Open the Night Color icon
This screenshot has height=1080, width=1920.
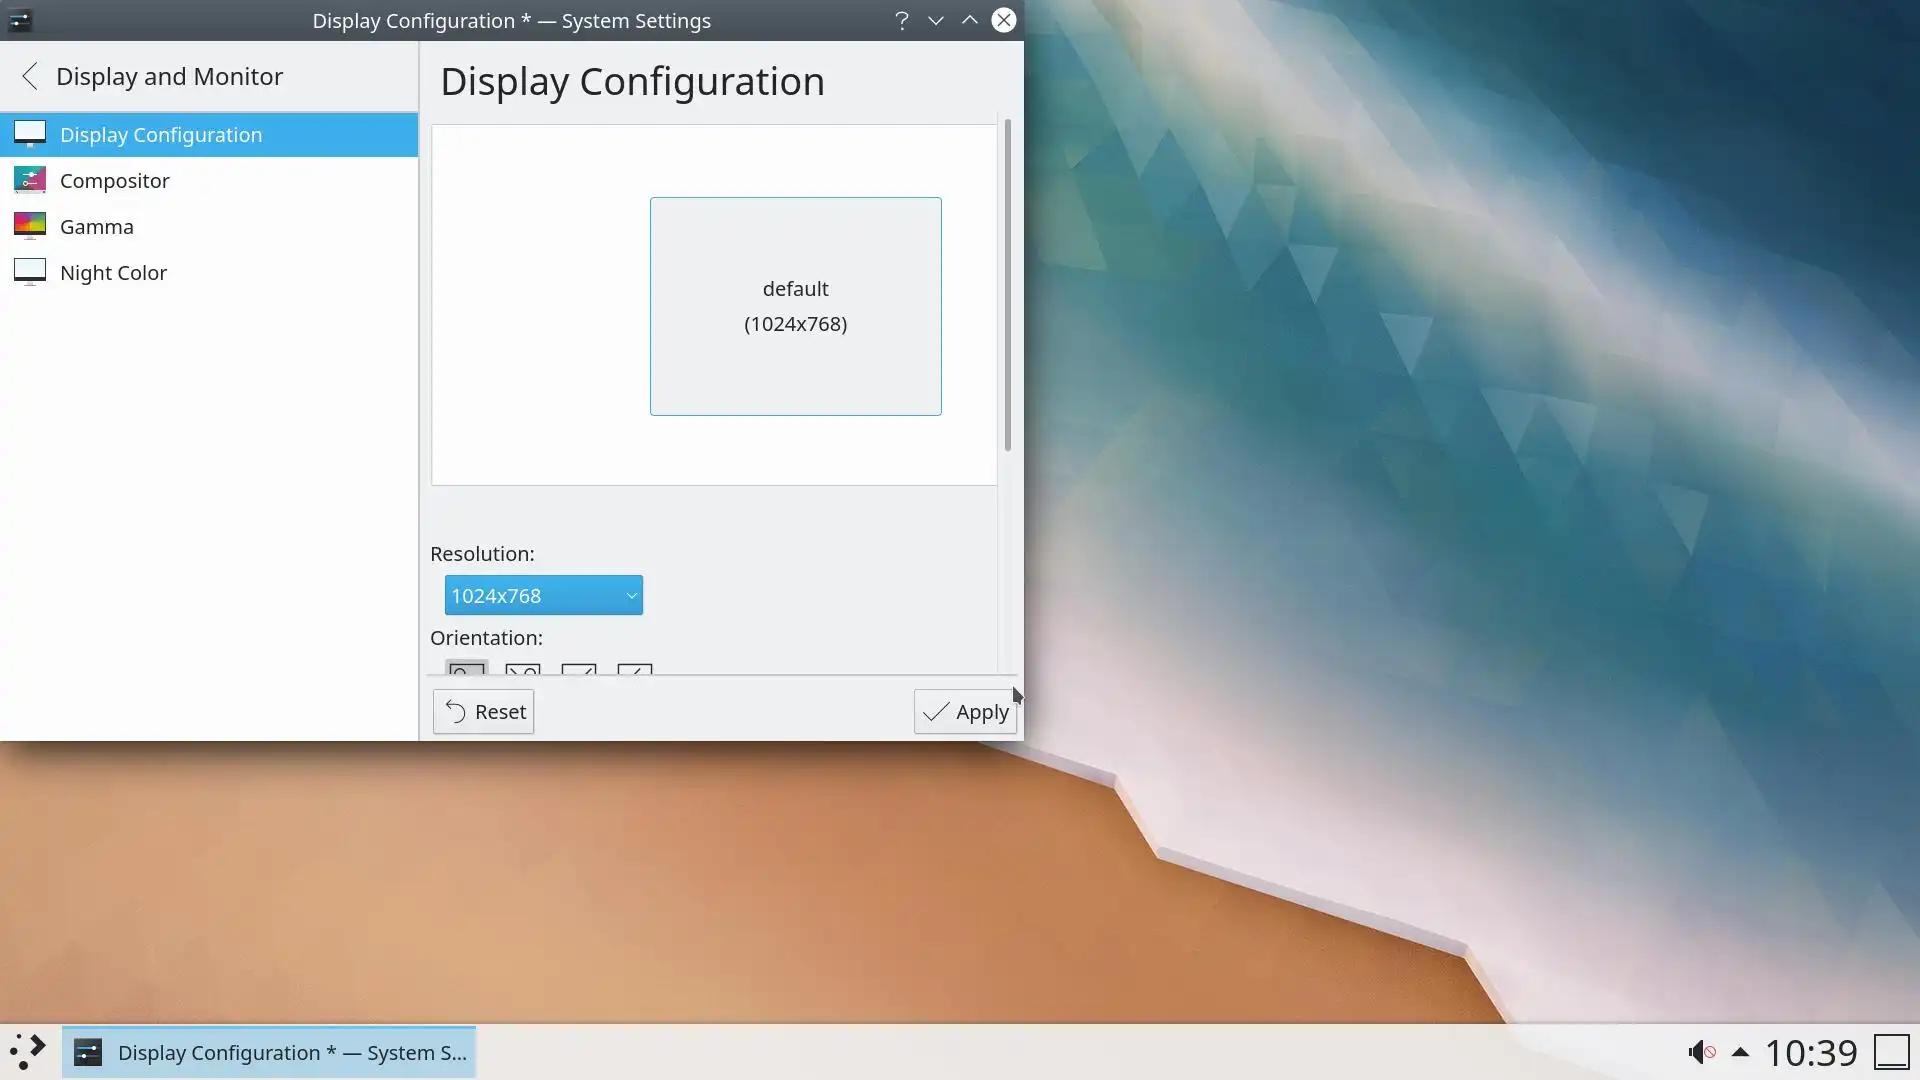30,272
